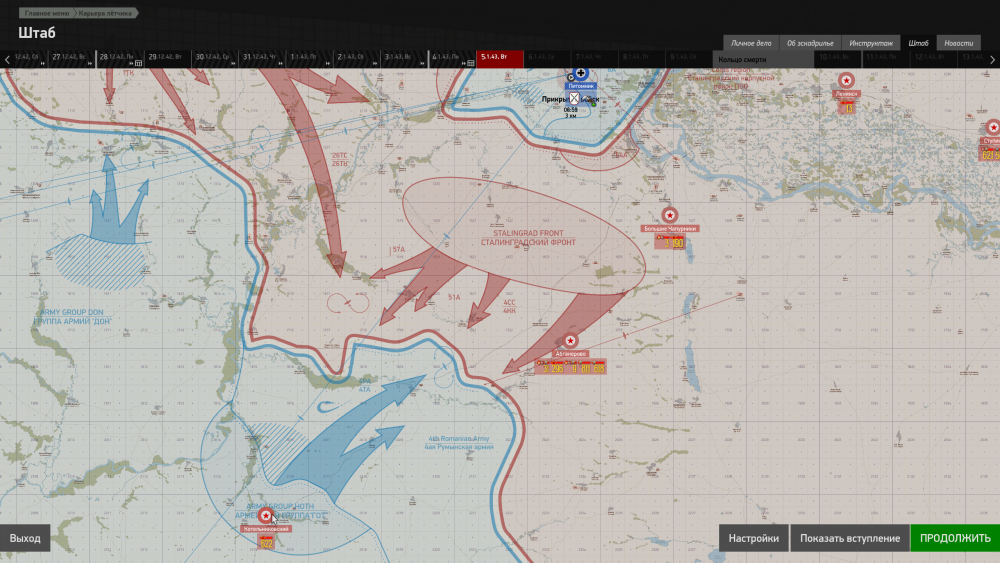Click the calendar table icon on 28.12.42
The width and height of the screenshot is (1000, 563).
pyautogui.click(x=138, y=63)
